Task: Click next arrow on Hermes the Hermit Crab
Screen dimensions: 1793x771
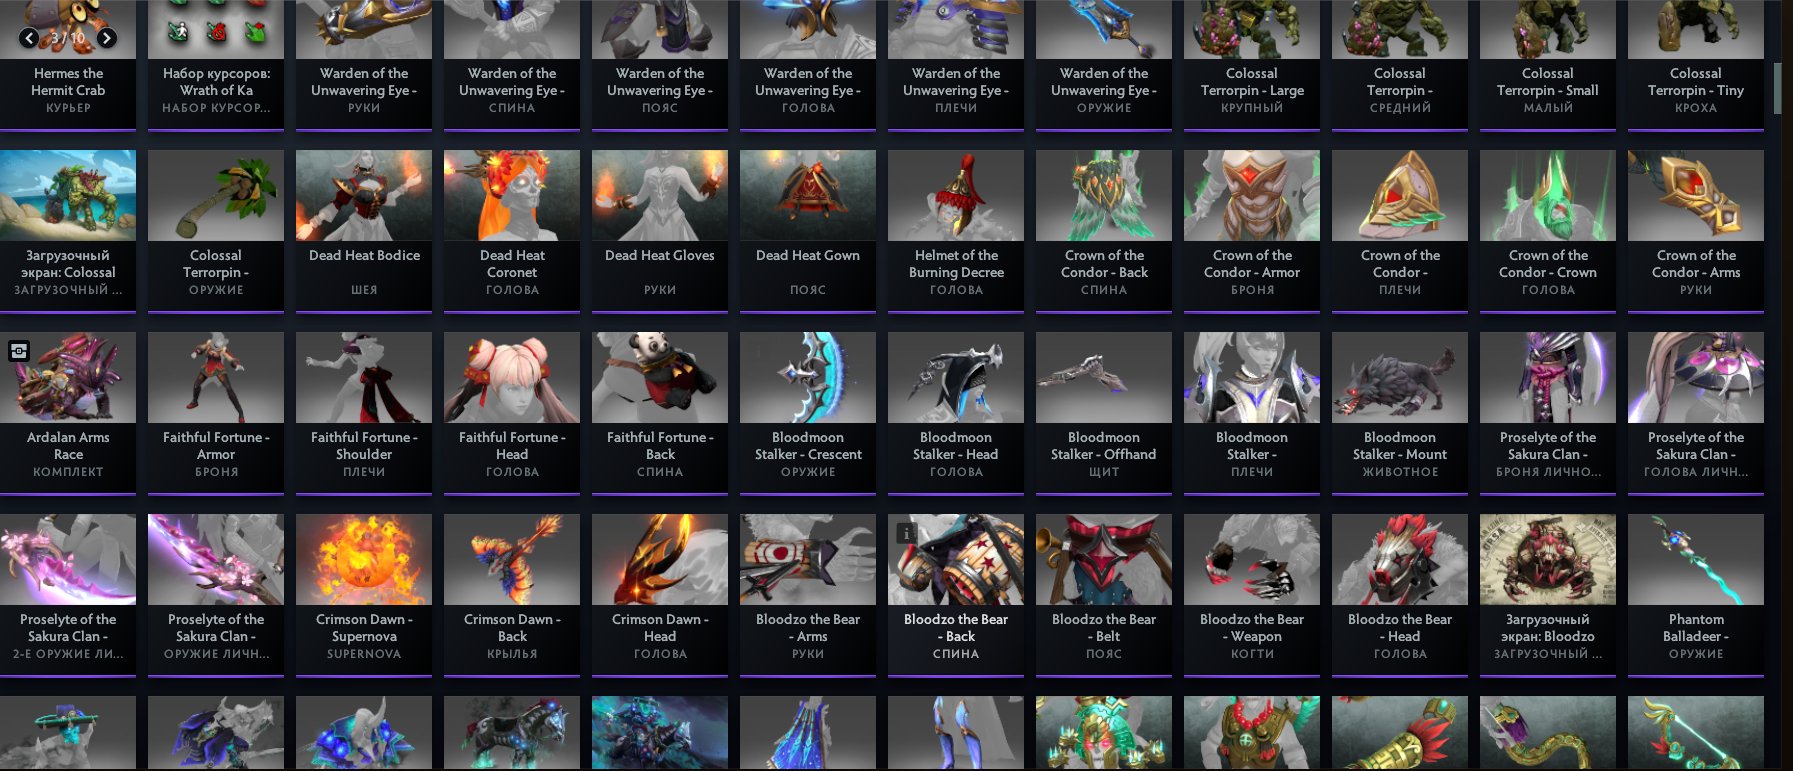Action: point(107,39)
